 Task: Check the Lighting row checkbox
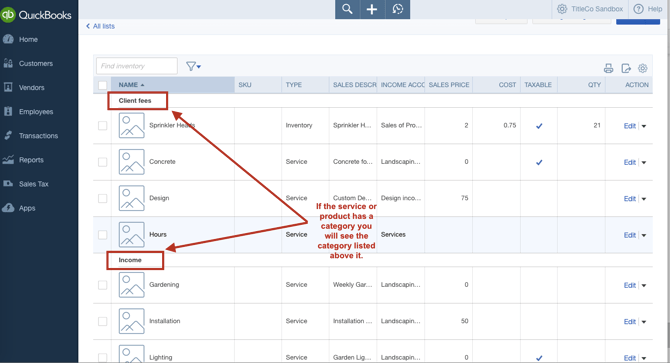click(103, 357)
